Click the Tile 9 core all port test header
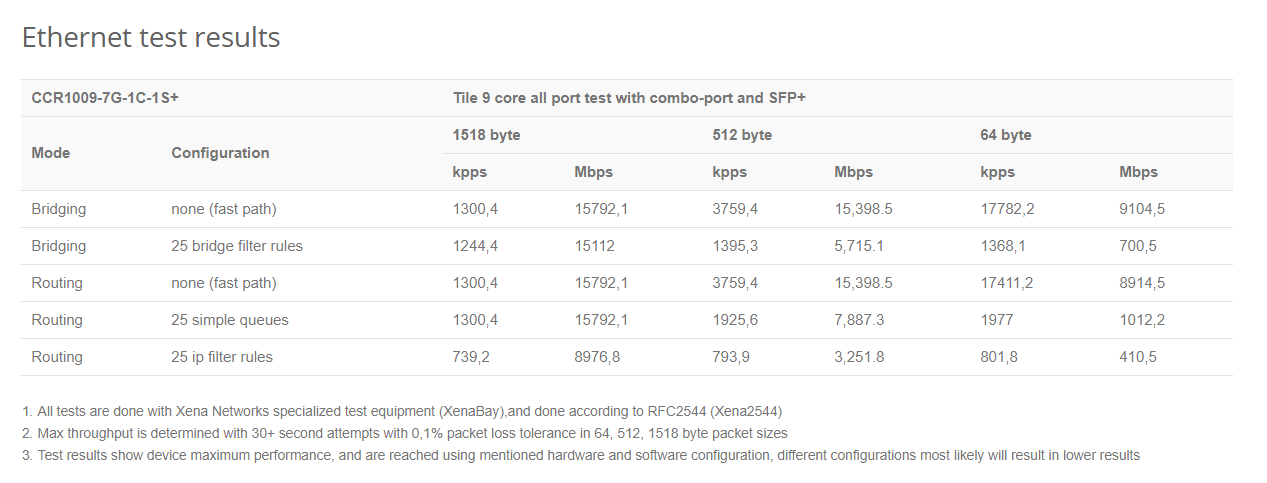 (629, 98)
